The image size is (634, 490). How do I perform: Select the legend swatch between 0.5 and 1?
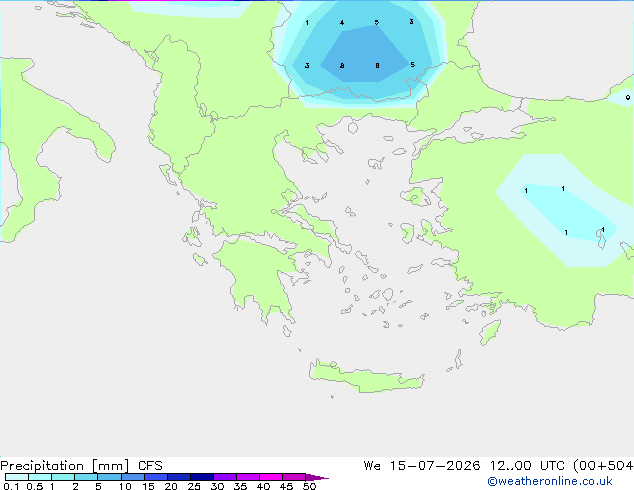click(x=40, y=477)
